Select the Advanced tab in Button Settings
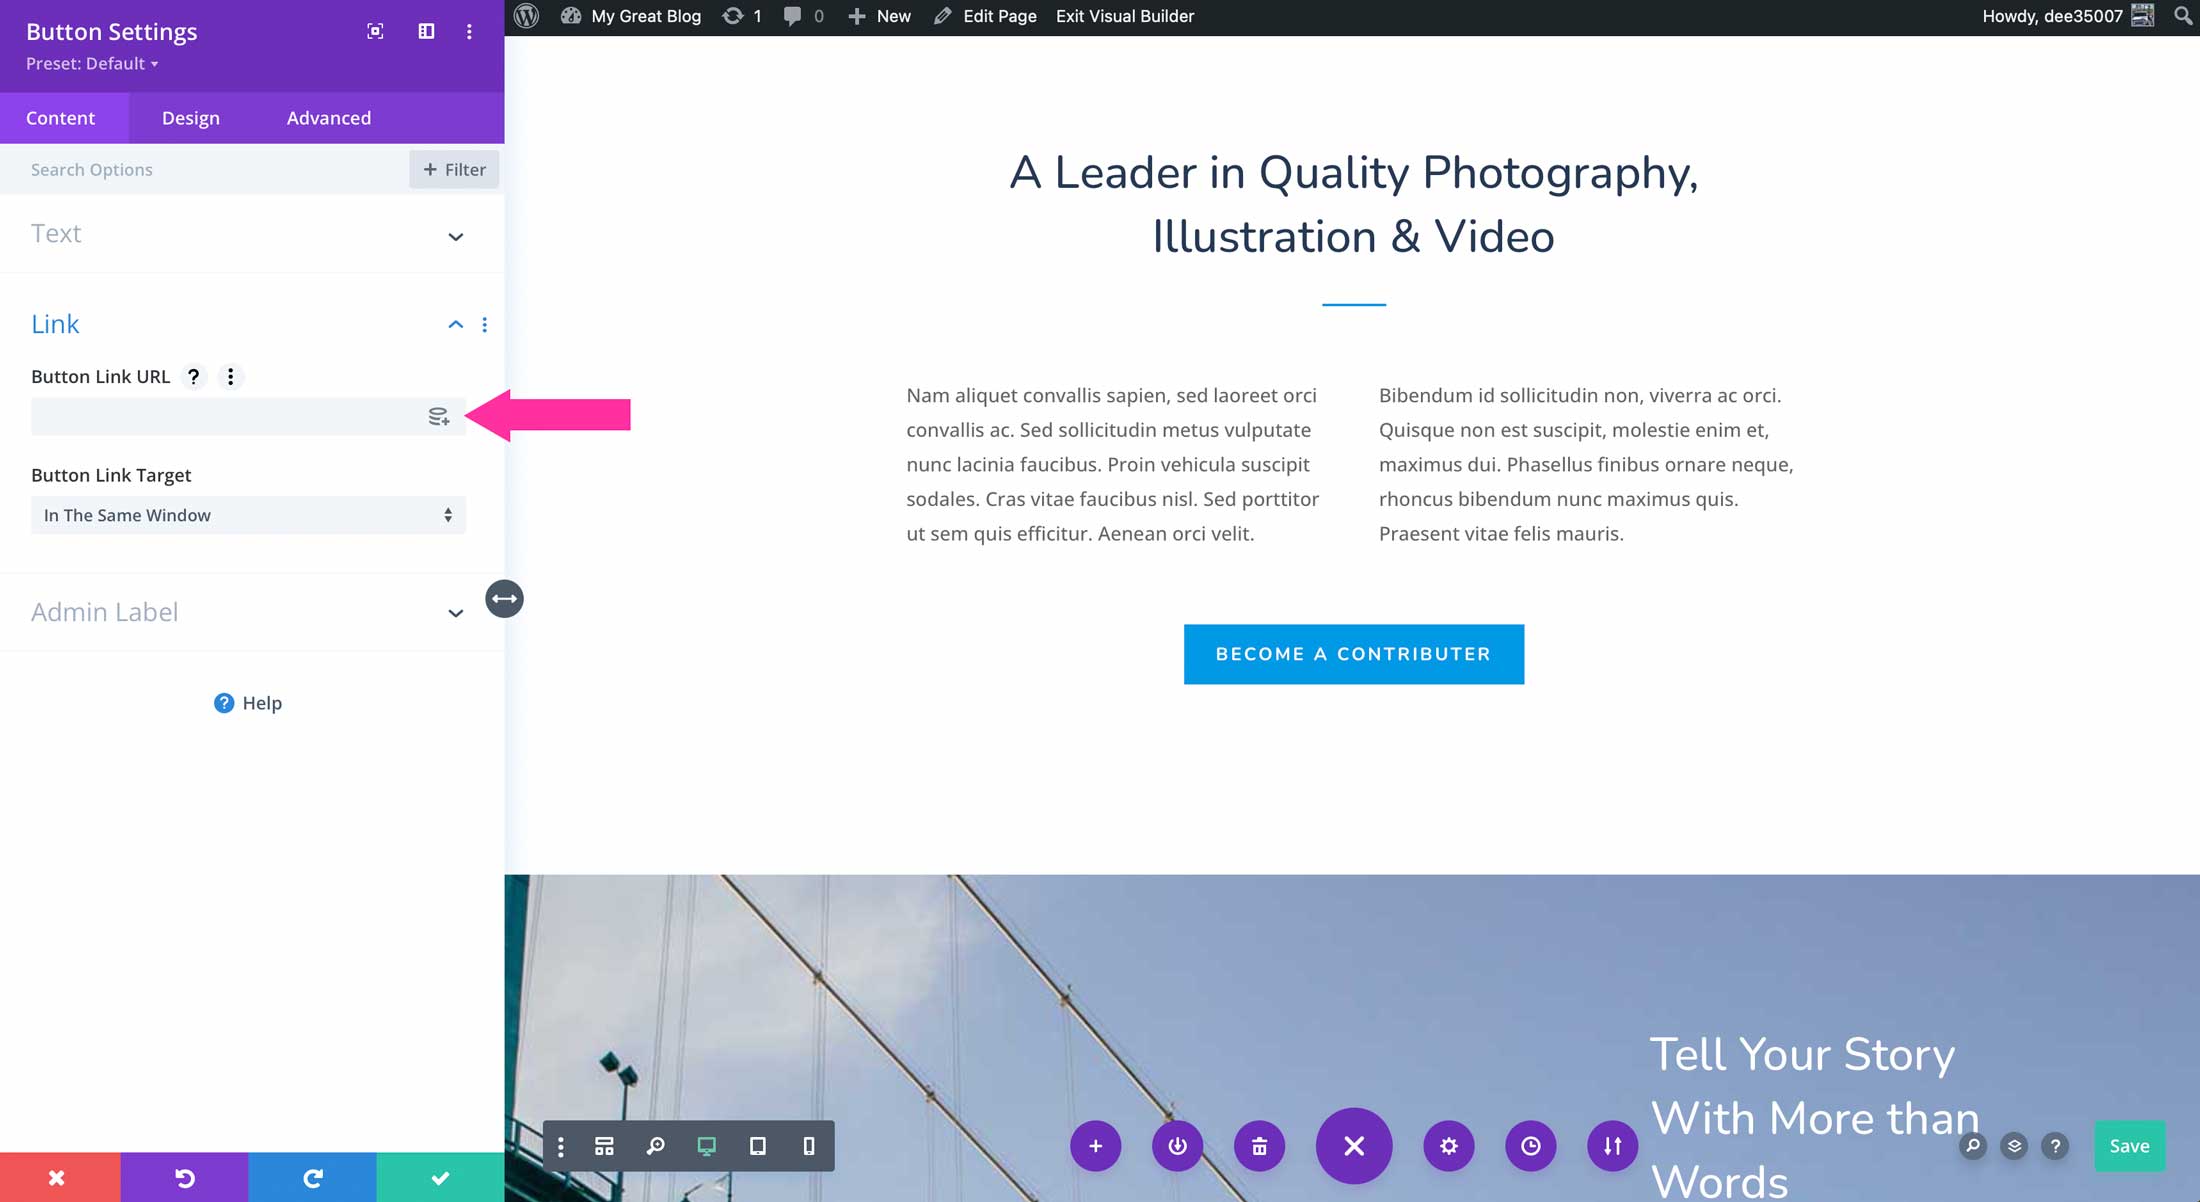This screenshot has width=2200, height=1202. click(328, 117)
